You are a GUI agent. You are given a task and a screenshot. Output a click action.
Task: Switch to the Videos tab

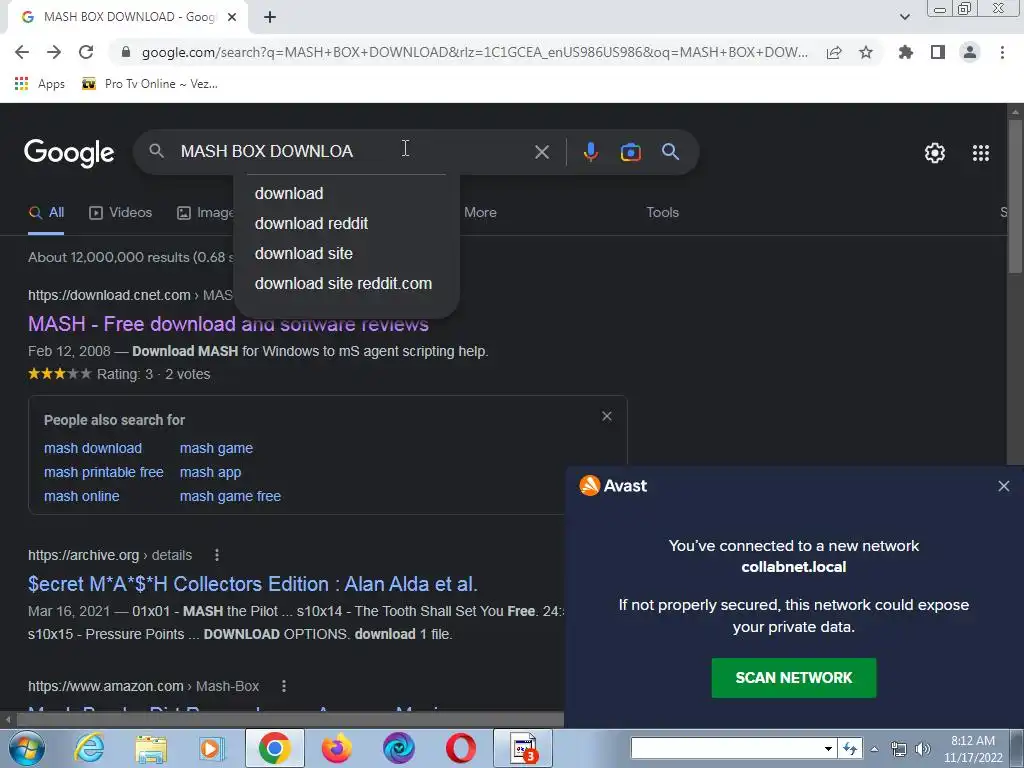(x=120, y=212)
